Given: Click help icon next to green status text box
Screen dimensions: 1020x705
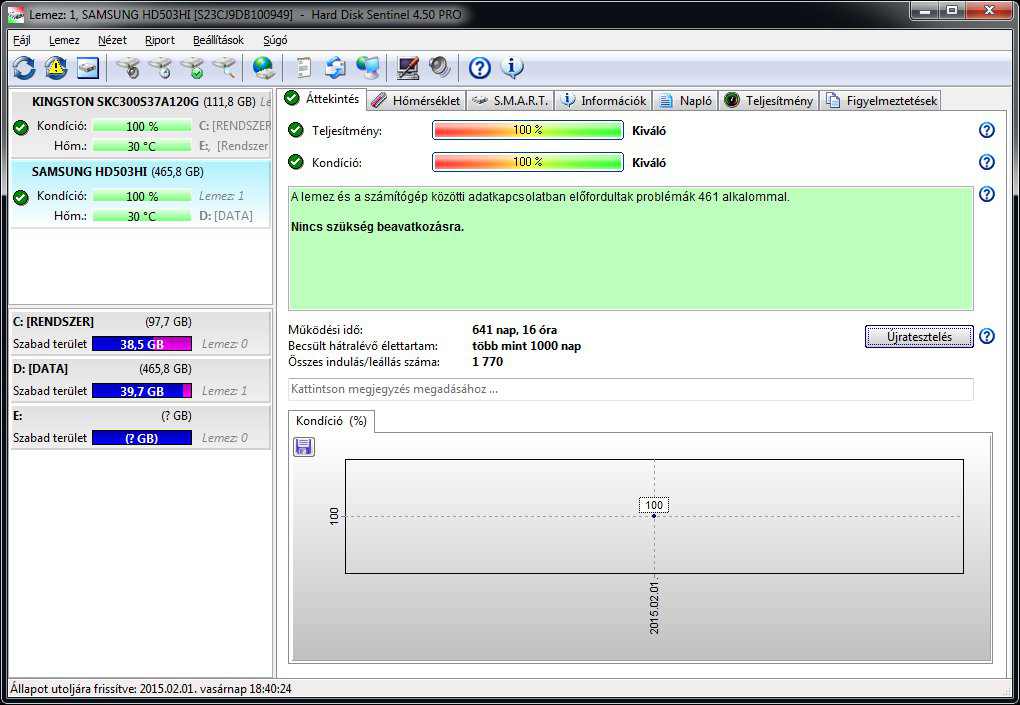Looking at the screenshot, I should [987, 194].
